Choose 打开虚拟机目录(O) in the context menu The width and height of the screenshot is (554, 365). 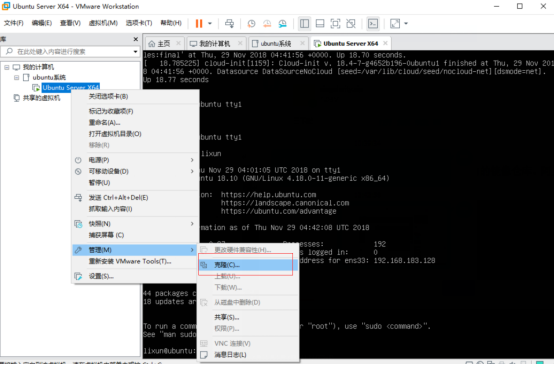click(x=135, y=134)
